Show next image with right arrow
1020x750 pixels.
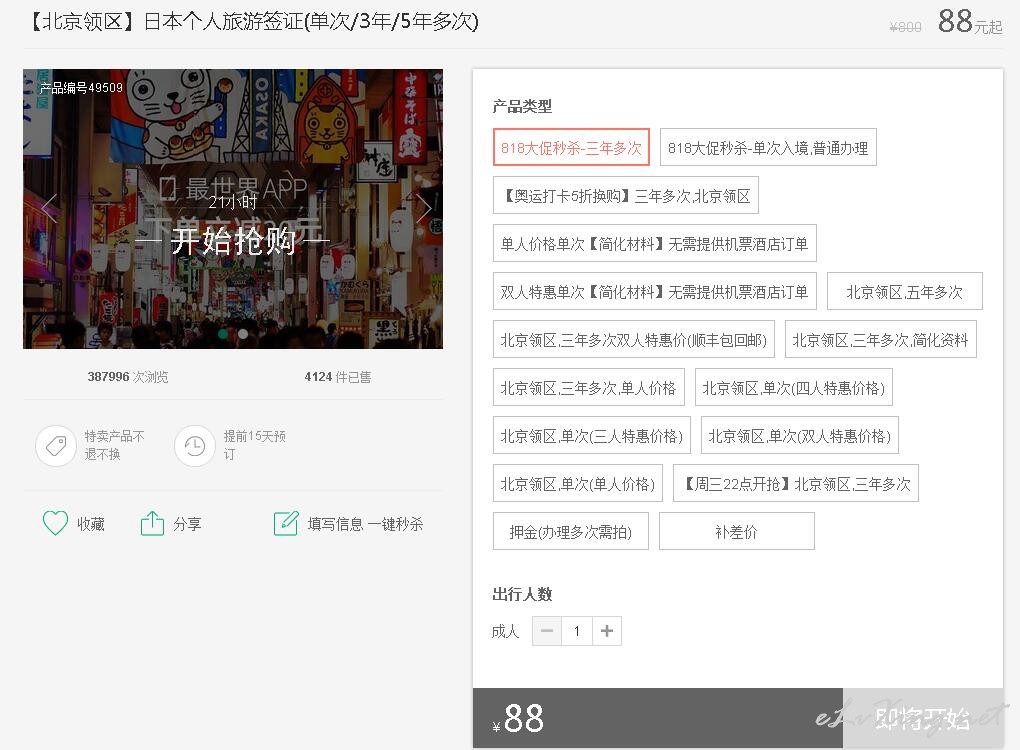pyautogui.click(x=423, y=209)
